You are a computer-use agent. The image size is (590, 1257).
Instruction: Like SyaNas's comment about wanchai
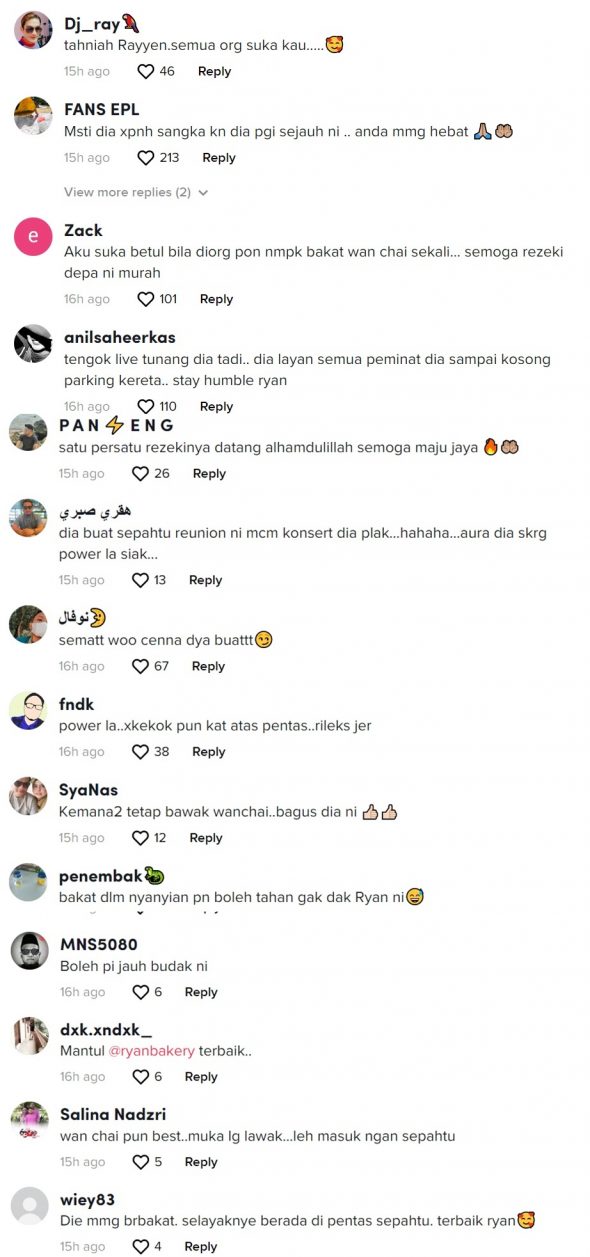pos(141,838)
